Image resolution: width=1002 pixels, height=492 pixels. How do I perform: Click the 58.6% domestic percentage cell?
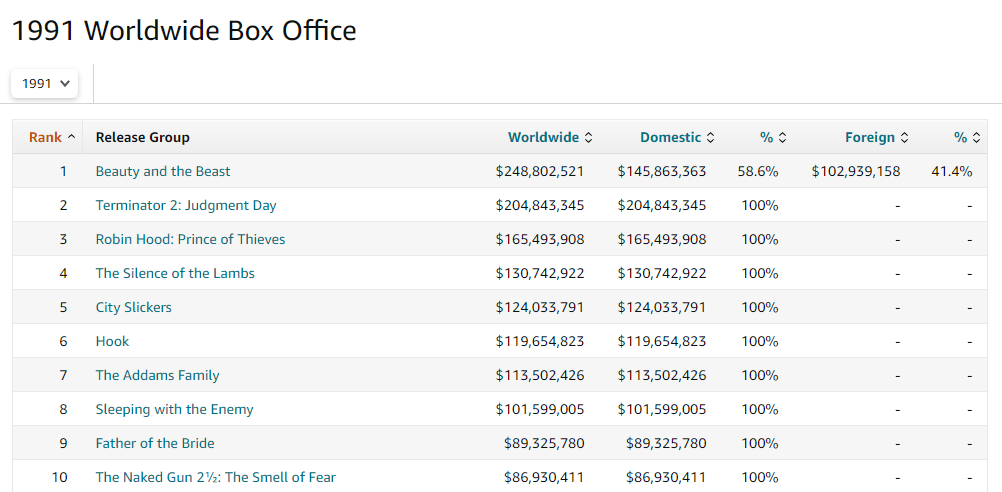[758, 171]
